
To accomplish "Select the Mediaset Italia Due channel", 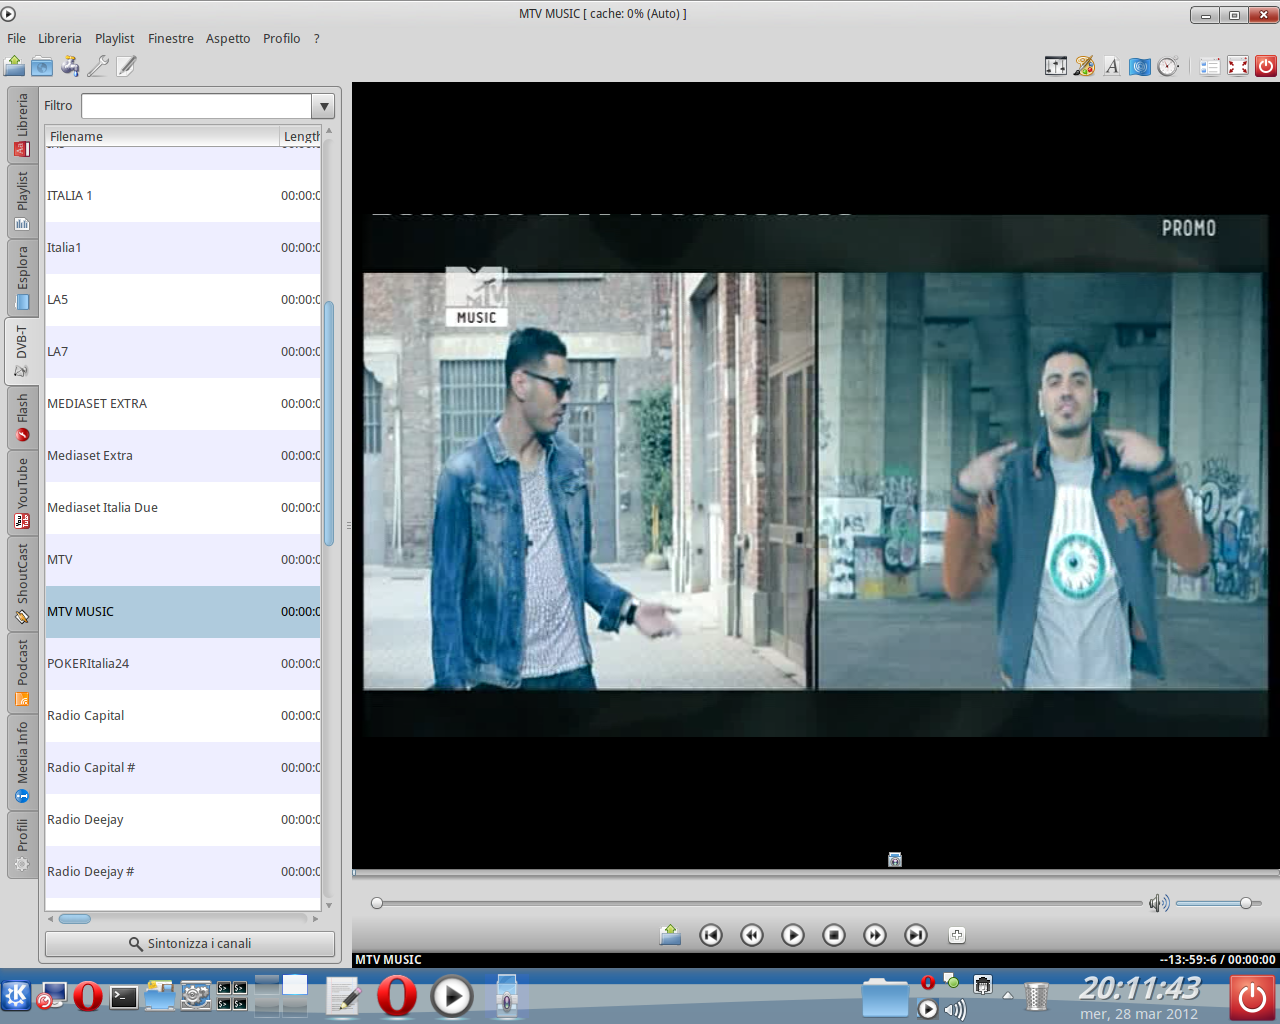I will 183,508.
